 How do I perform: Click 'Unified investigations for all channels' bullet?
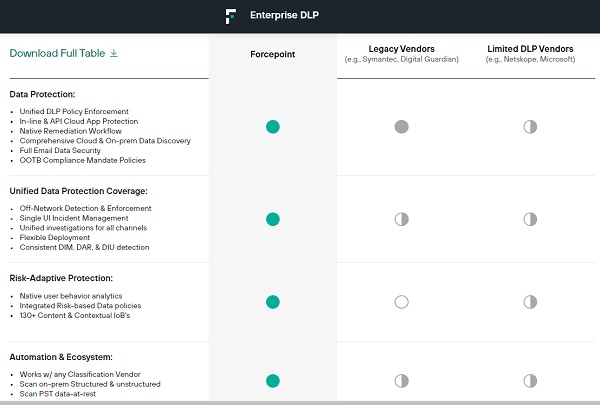point(83,228)
